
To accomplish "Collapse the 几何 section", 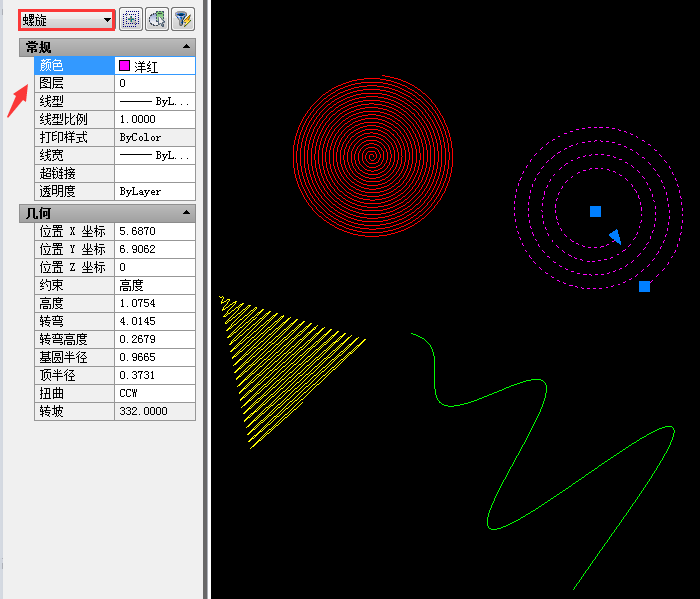I will 187,213.
